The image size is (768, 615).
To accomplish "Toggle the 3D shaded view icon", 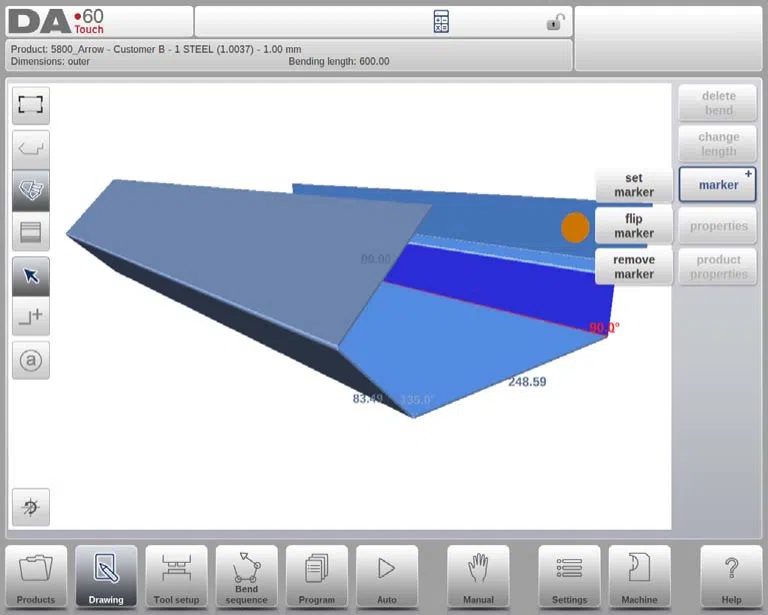I will [x=31, y=190].
